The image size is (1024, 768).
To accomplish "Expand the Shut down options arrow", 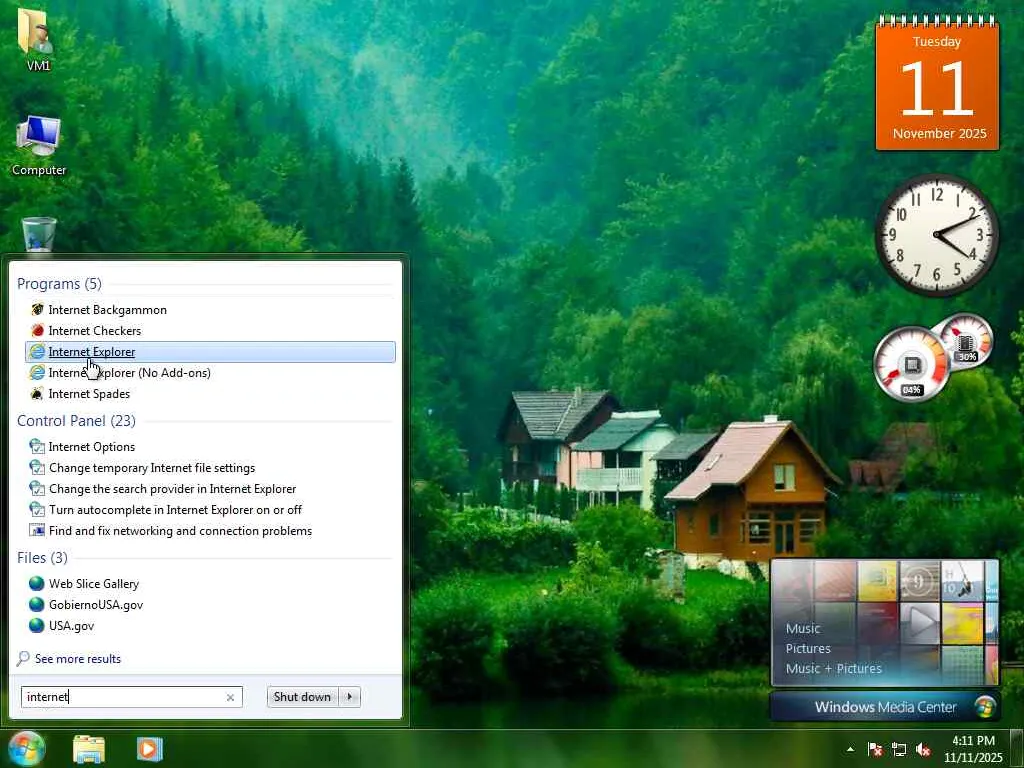I will (x=350, y=697).
